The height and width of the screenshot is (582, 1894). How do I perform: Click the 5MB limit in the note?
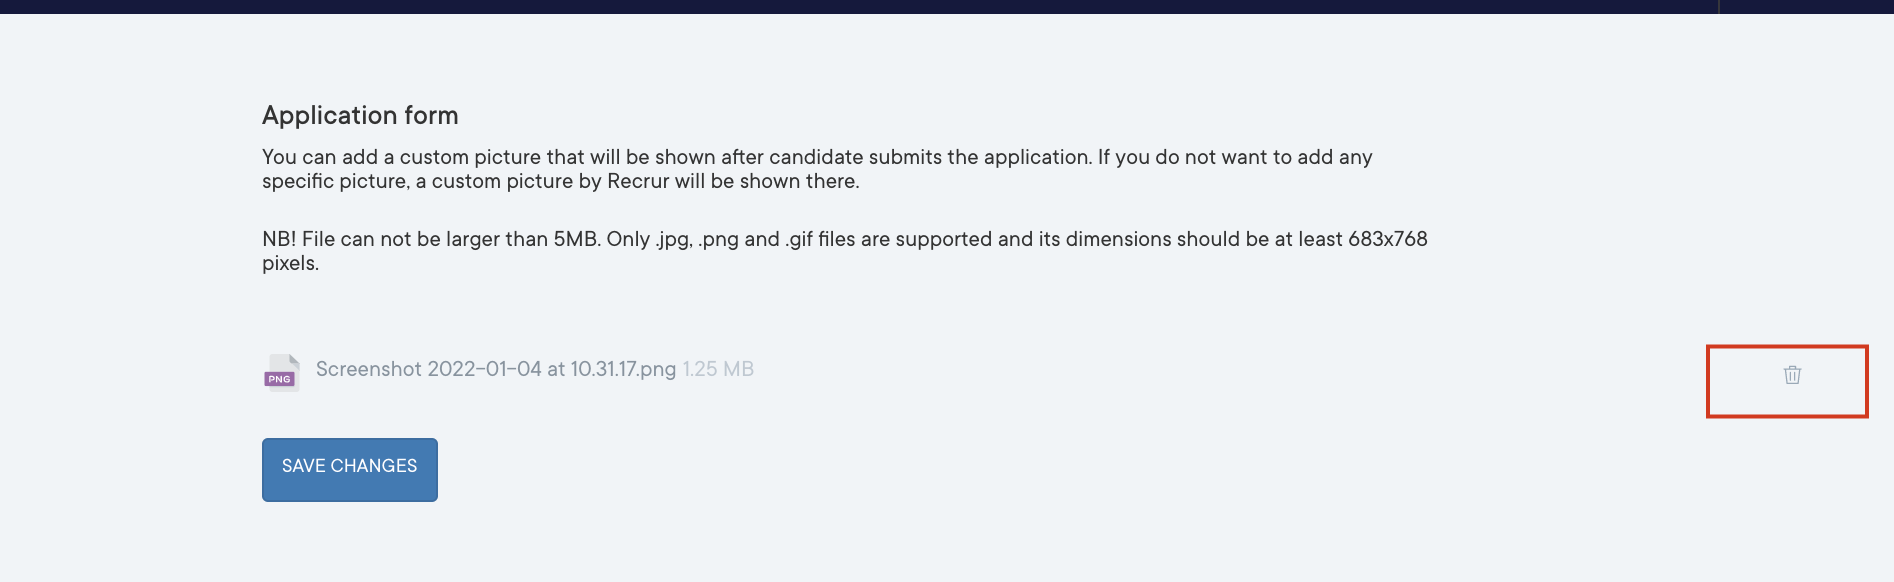[x=575, y=239]
